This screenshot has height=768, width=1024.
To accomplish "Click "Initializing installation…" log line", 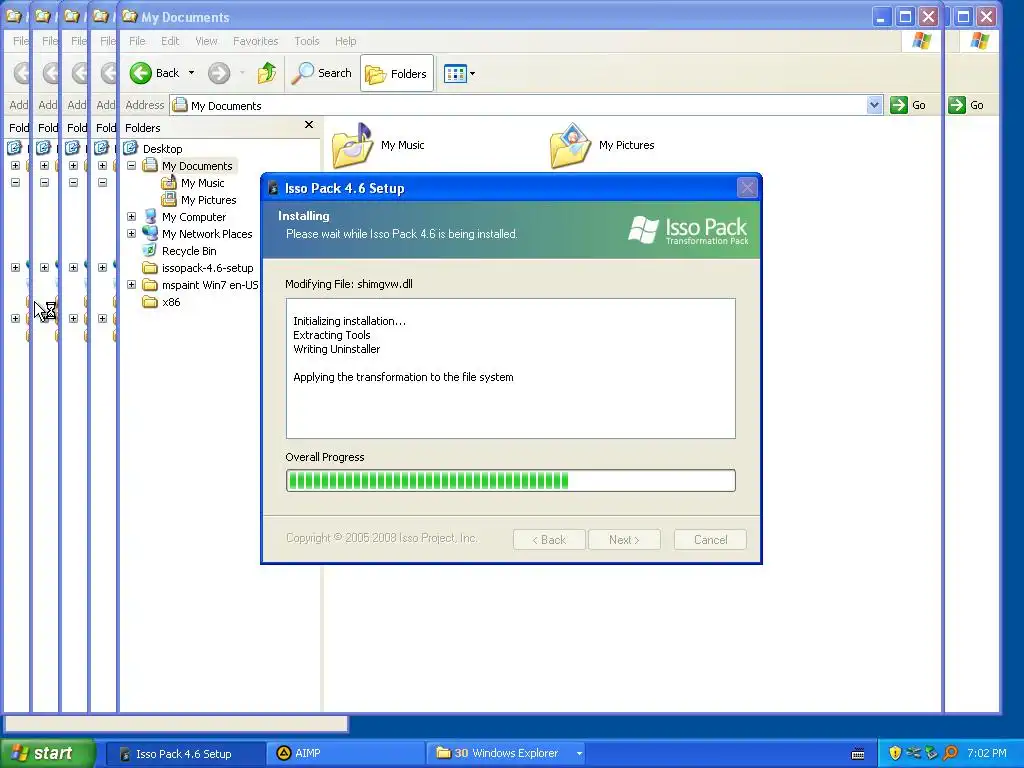I will click(349, 321).
